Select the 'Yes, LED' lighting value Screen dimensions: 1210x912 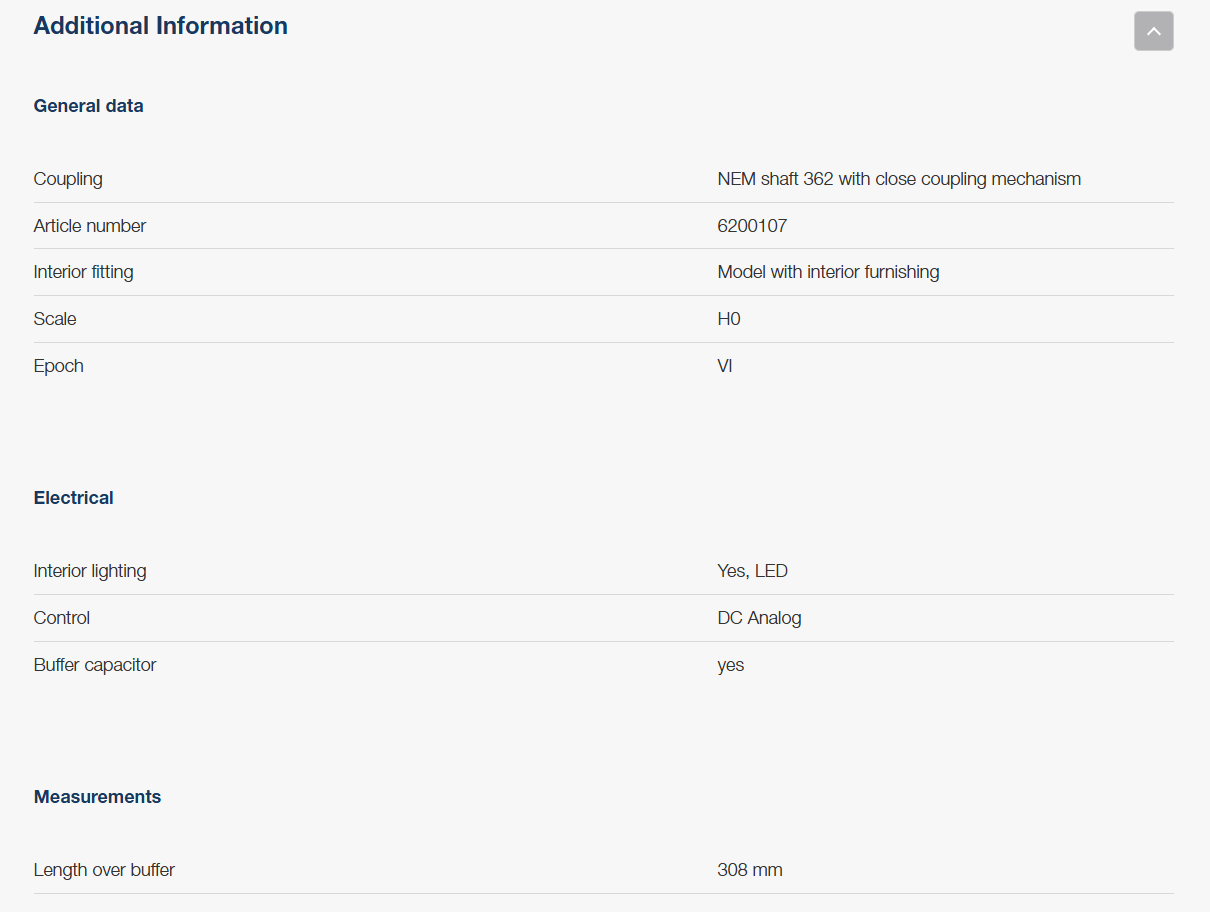coord(752,571)
